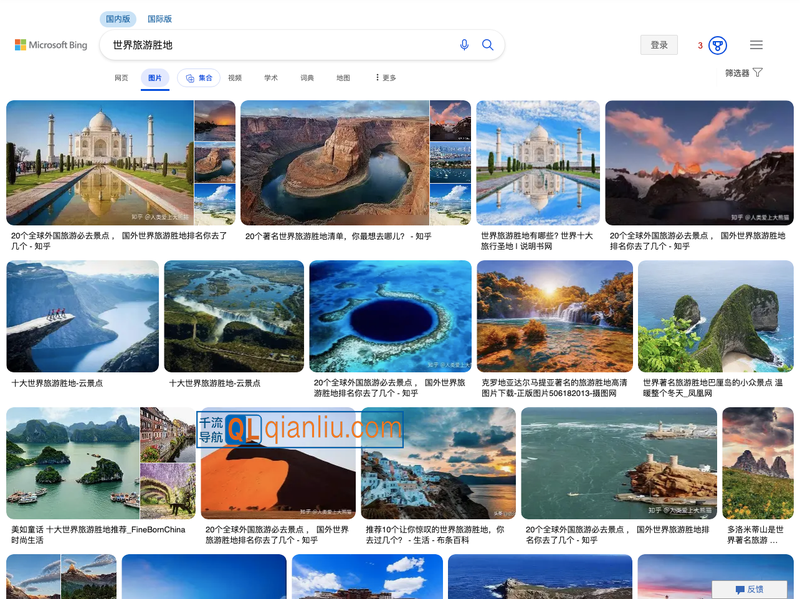This screenshot has width=800, height=599.
Task: Switch to the 地图 tab
Action: click(342, 77)
